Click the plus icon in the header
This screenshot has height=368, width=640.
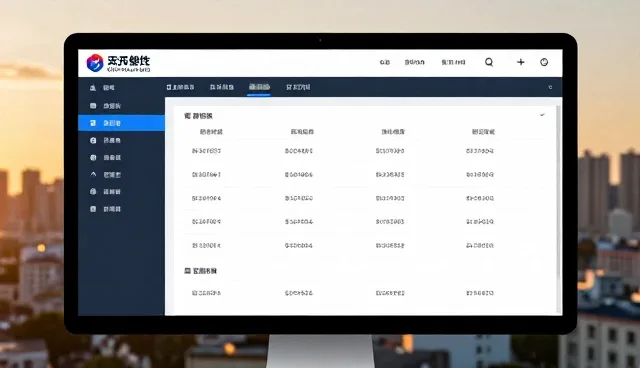520,62
